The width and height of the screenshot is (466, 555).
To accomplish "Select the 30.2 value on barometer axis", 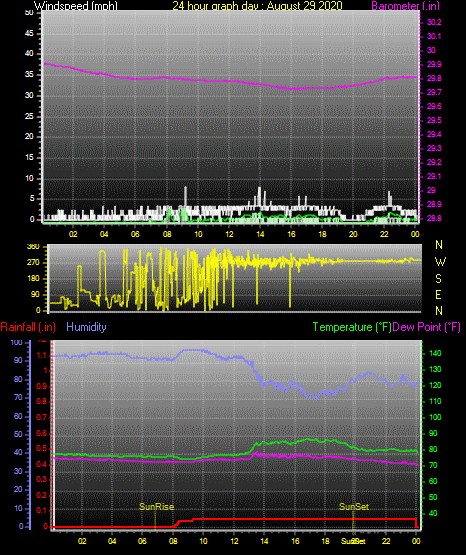I will pos(434,22).
